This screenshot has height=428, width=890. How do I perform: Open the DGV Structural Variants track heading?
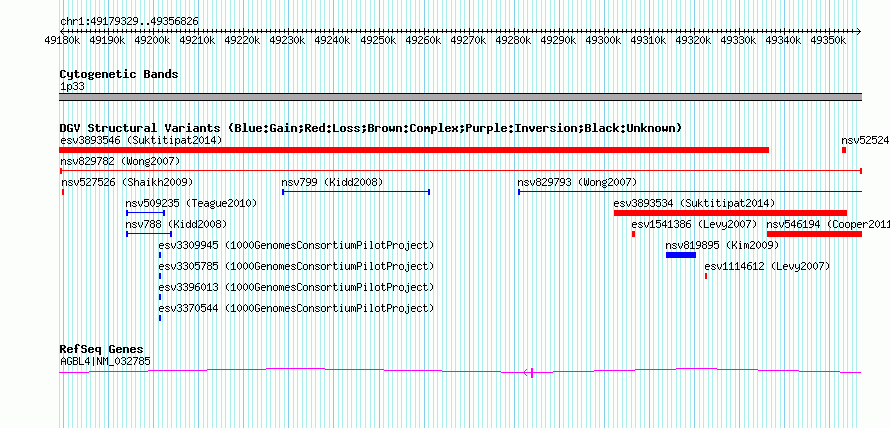[x=370, y=128]
